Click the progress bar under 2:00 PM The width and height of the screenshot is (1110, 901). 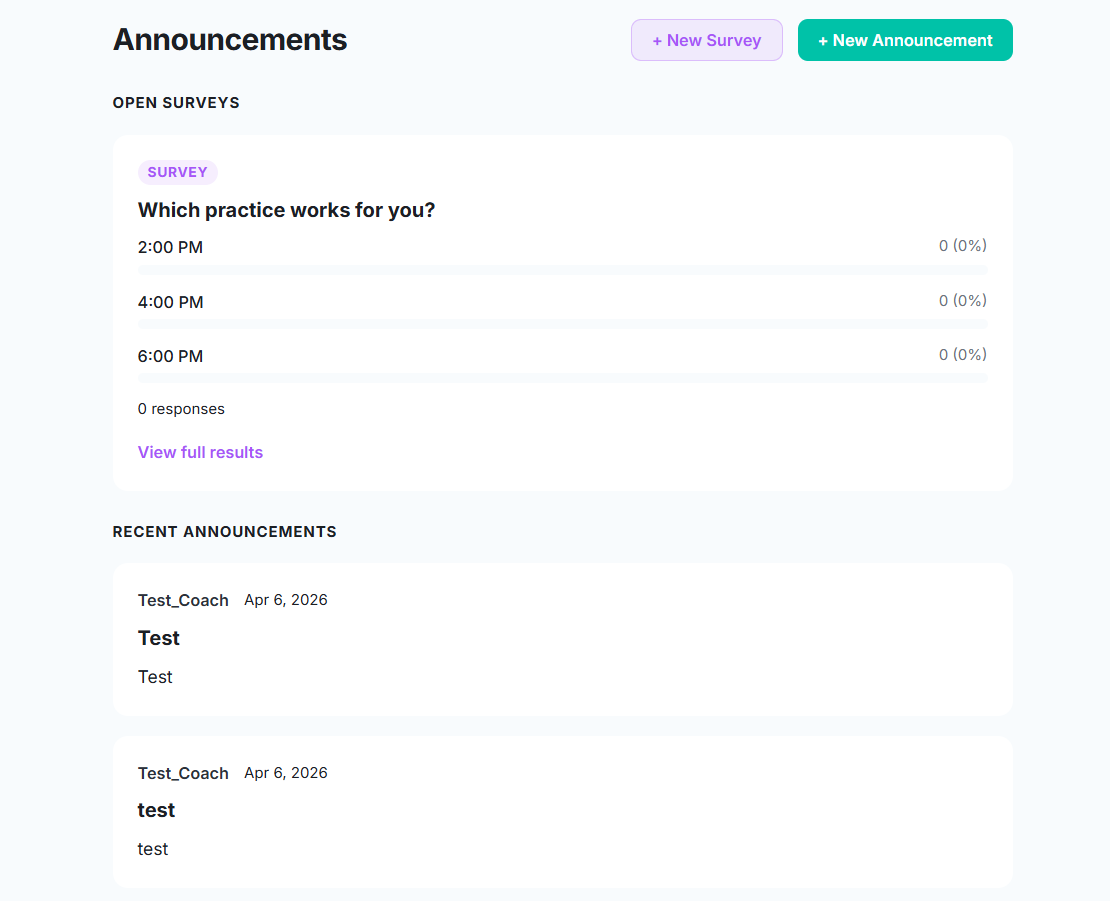tap(562, 269)
